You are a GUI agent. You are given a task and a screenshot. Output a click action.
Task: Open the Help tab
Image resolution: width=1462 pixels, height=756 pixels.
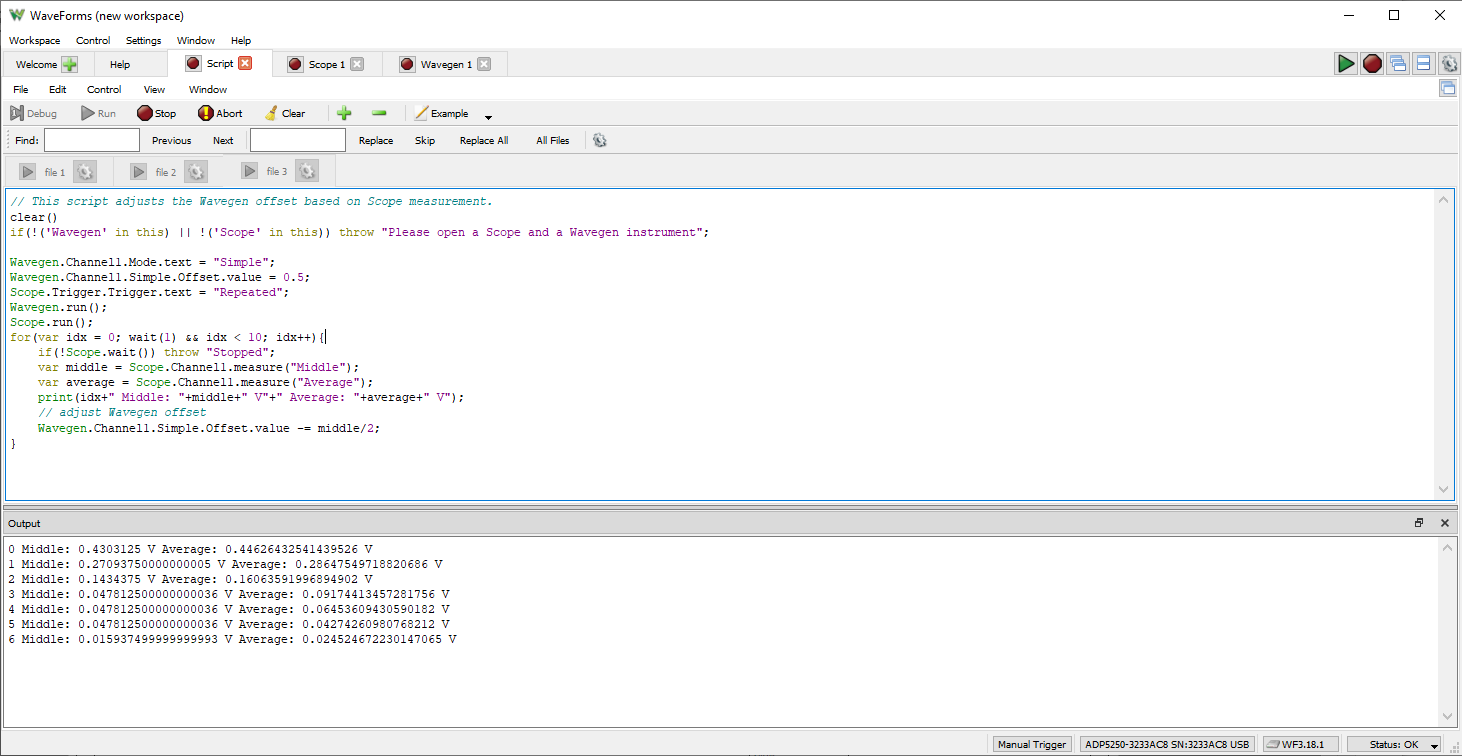pyautogui.click(x=120, y=64)
